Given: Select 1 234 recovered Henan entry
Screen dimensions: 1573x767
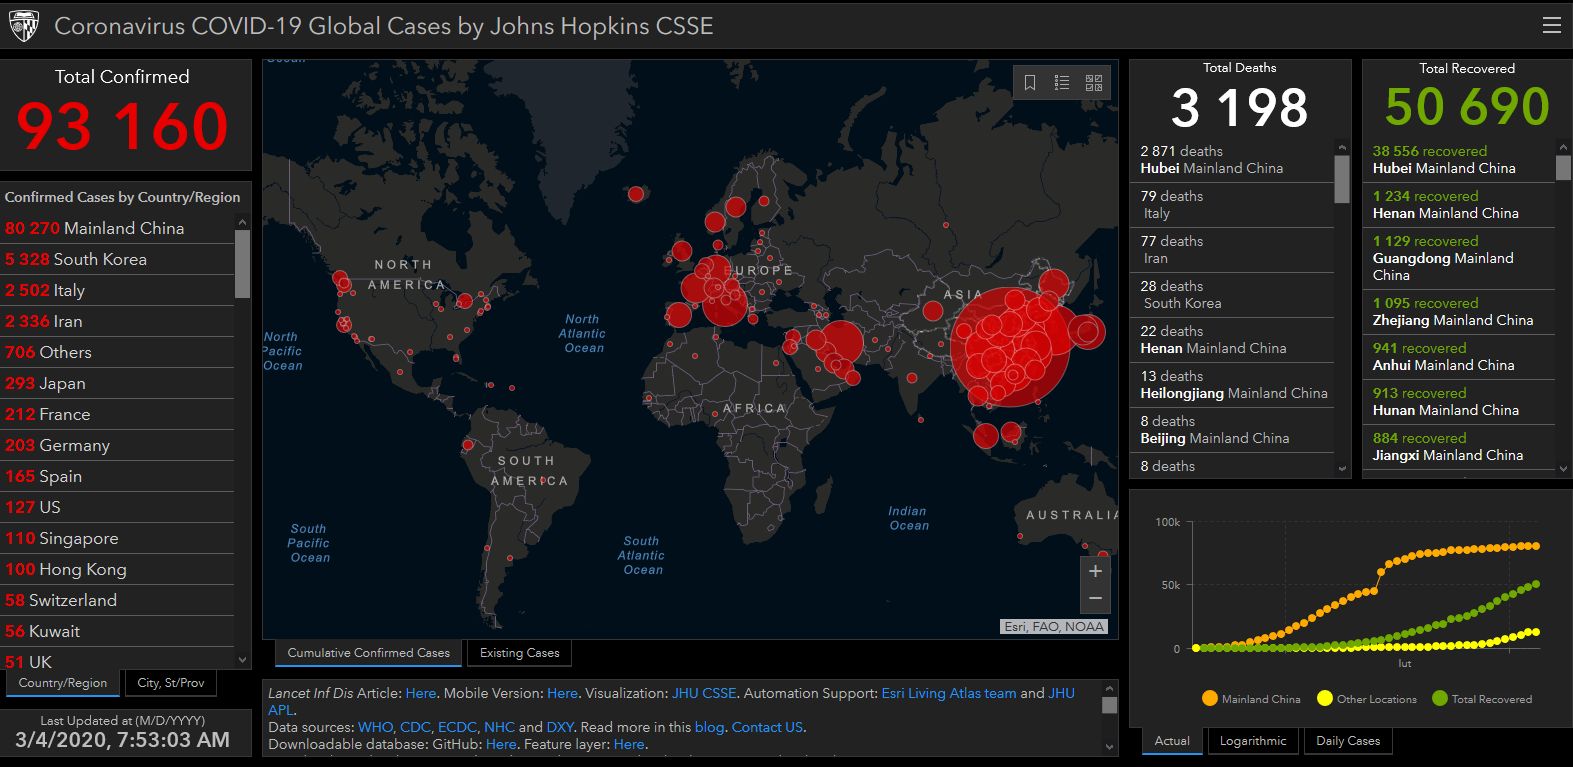Looking at the screenshot, I should [x=1460, y=205].
